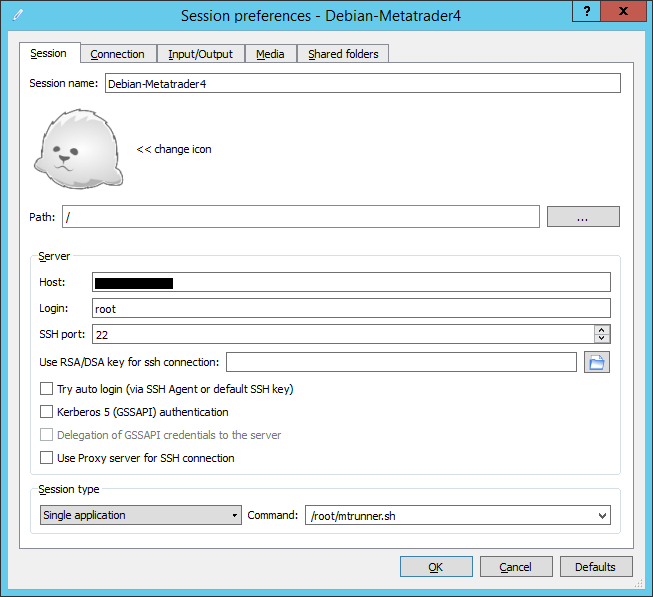Open the Input/Output tab

point(200,54)
